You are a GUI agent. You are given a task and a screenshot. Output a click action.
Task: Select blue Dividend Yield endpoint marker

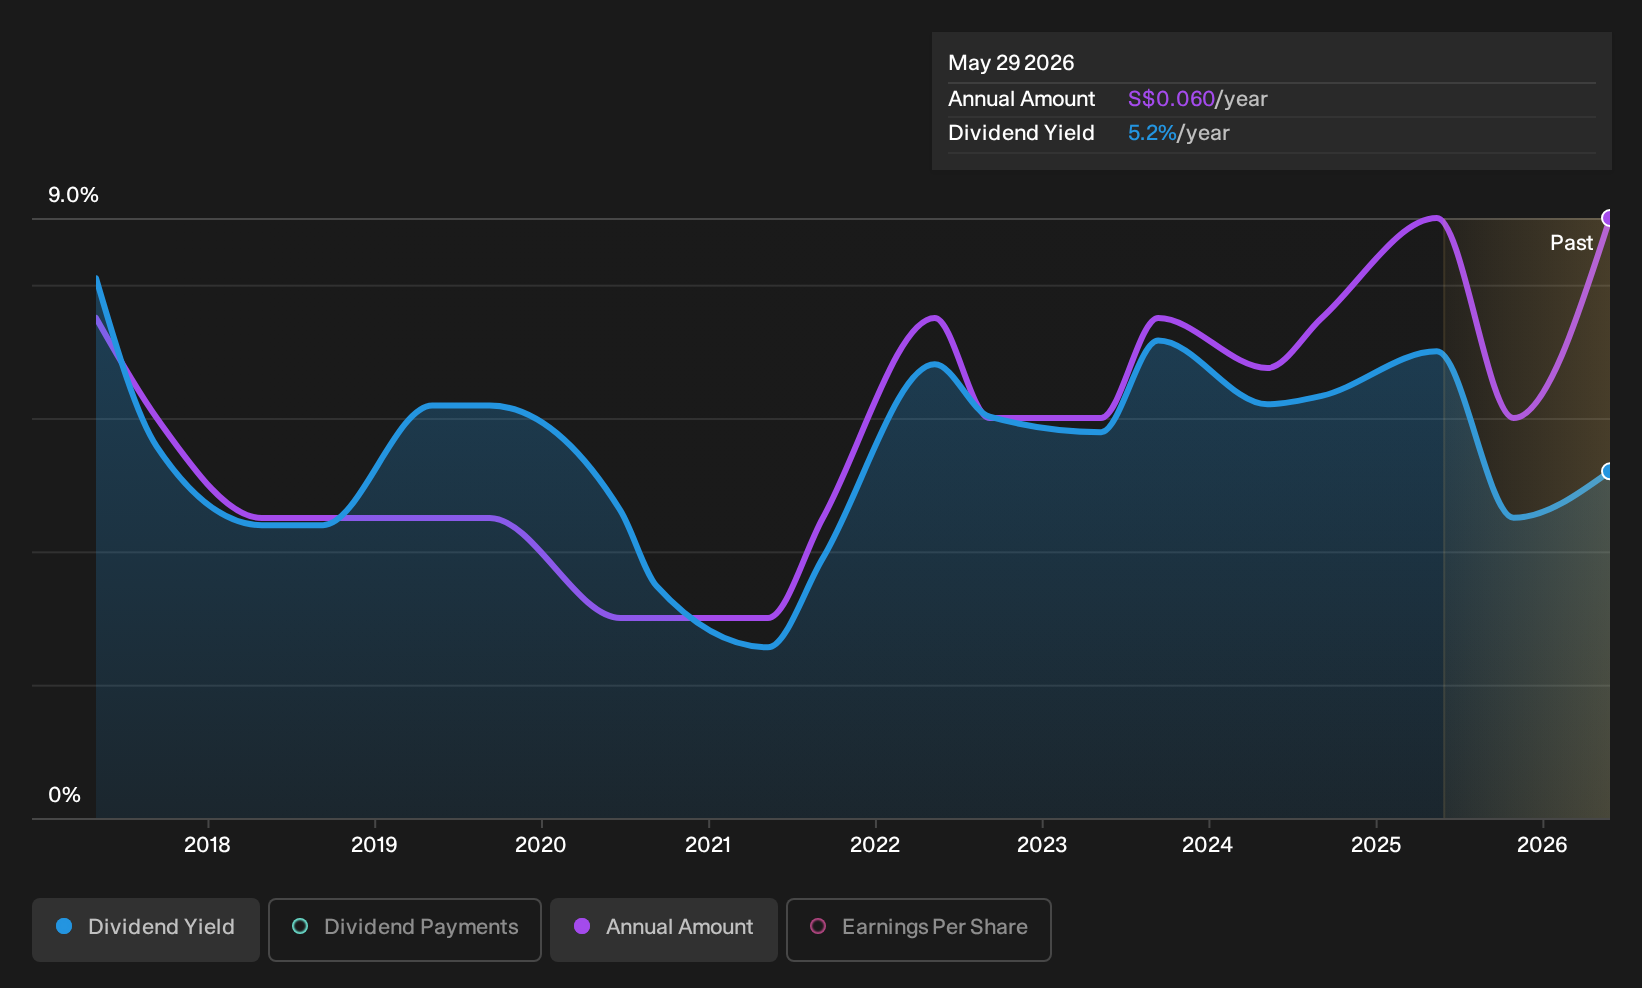pos(1608,471)
